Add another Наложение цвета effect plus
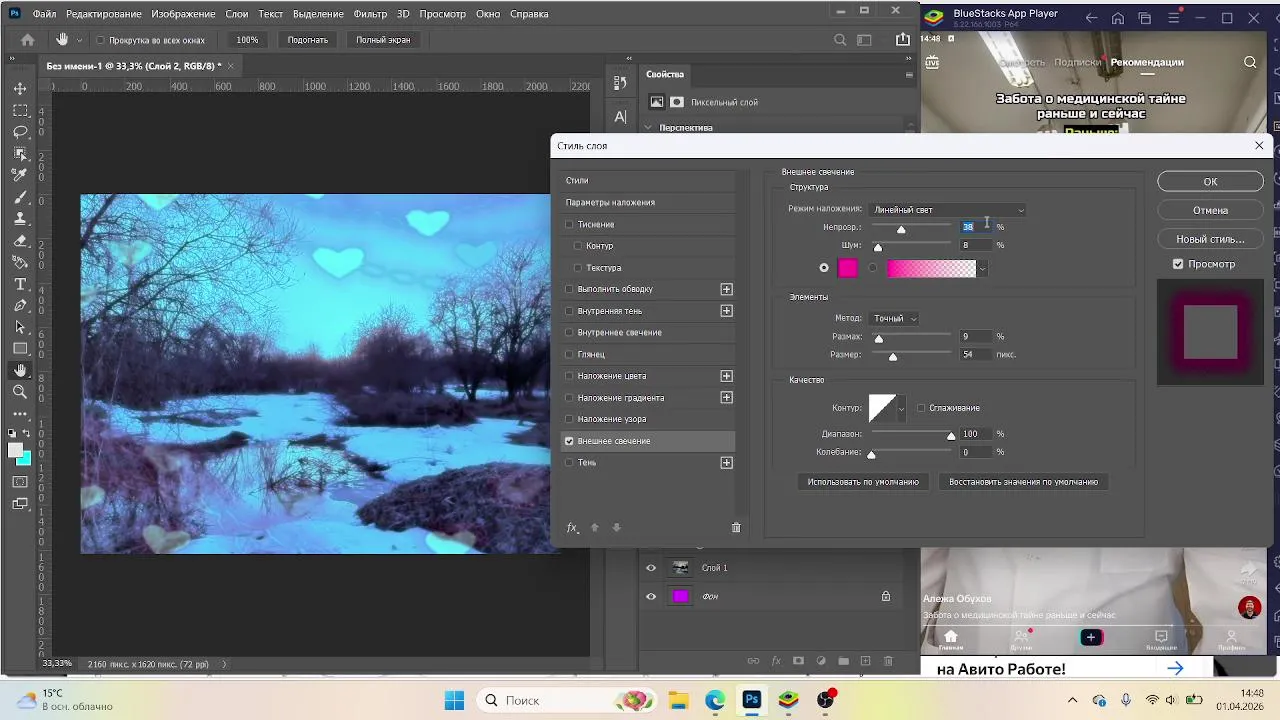This screenshot has height=720, width=1280. point(727,376)
